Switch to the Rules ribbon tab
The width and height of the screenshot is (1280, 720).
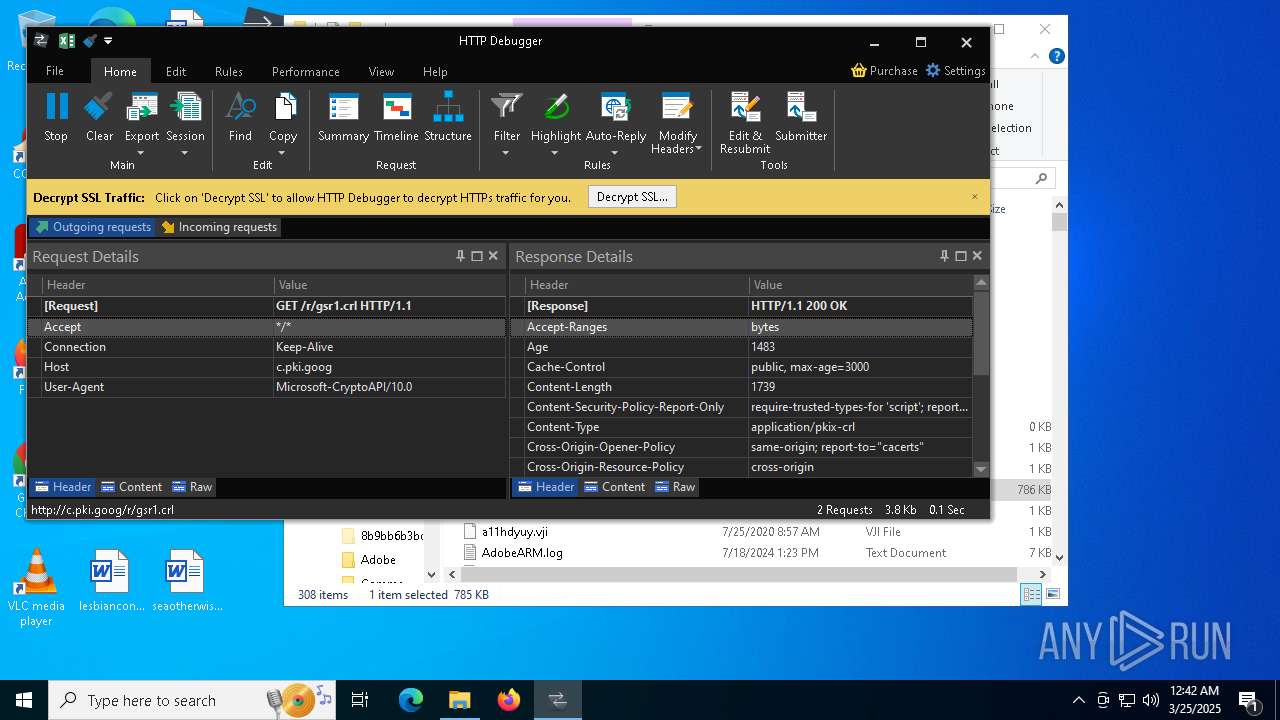pyautogui.click(x=229, y=71)
